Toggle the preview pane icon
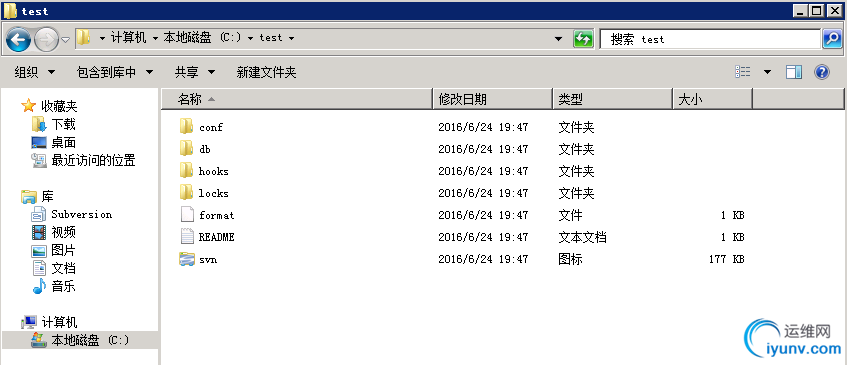The image size is (847, 365). pos(794,72)
